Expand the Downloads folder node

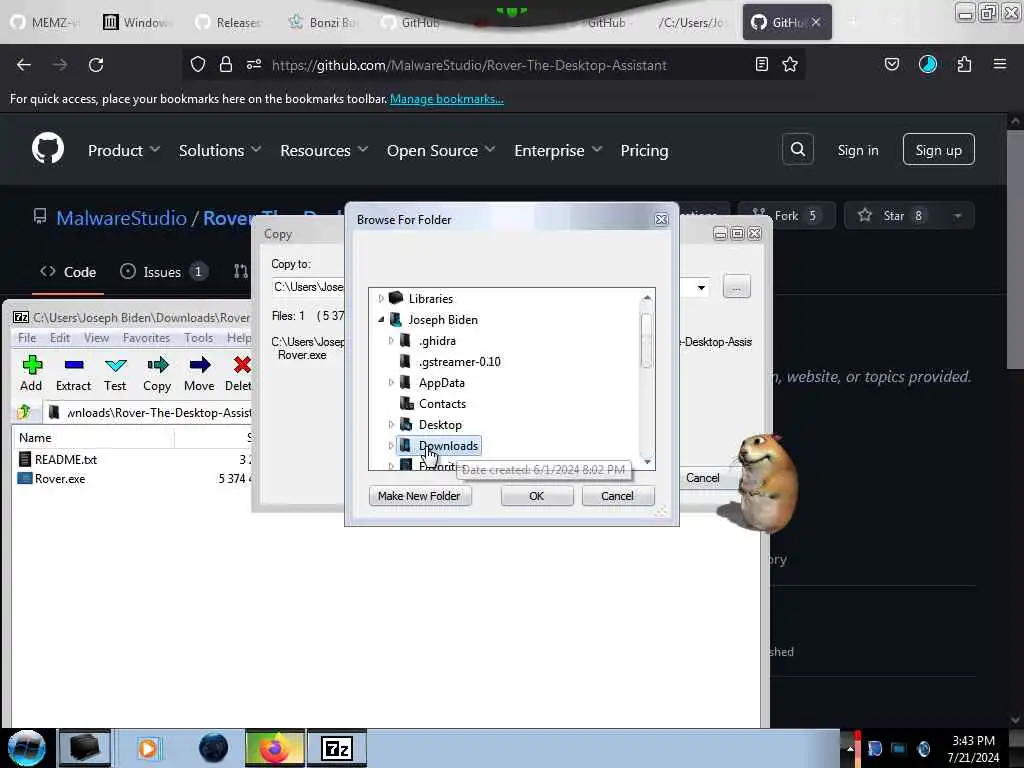[x=391, y=445]
